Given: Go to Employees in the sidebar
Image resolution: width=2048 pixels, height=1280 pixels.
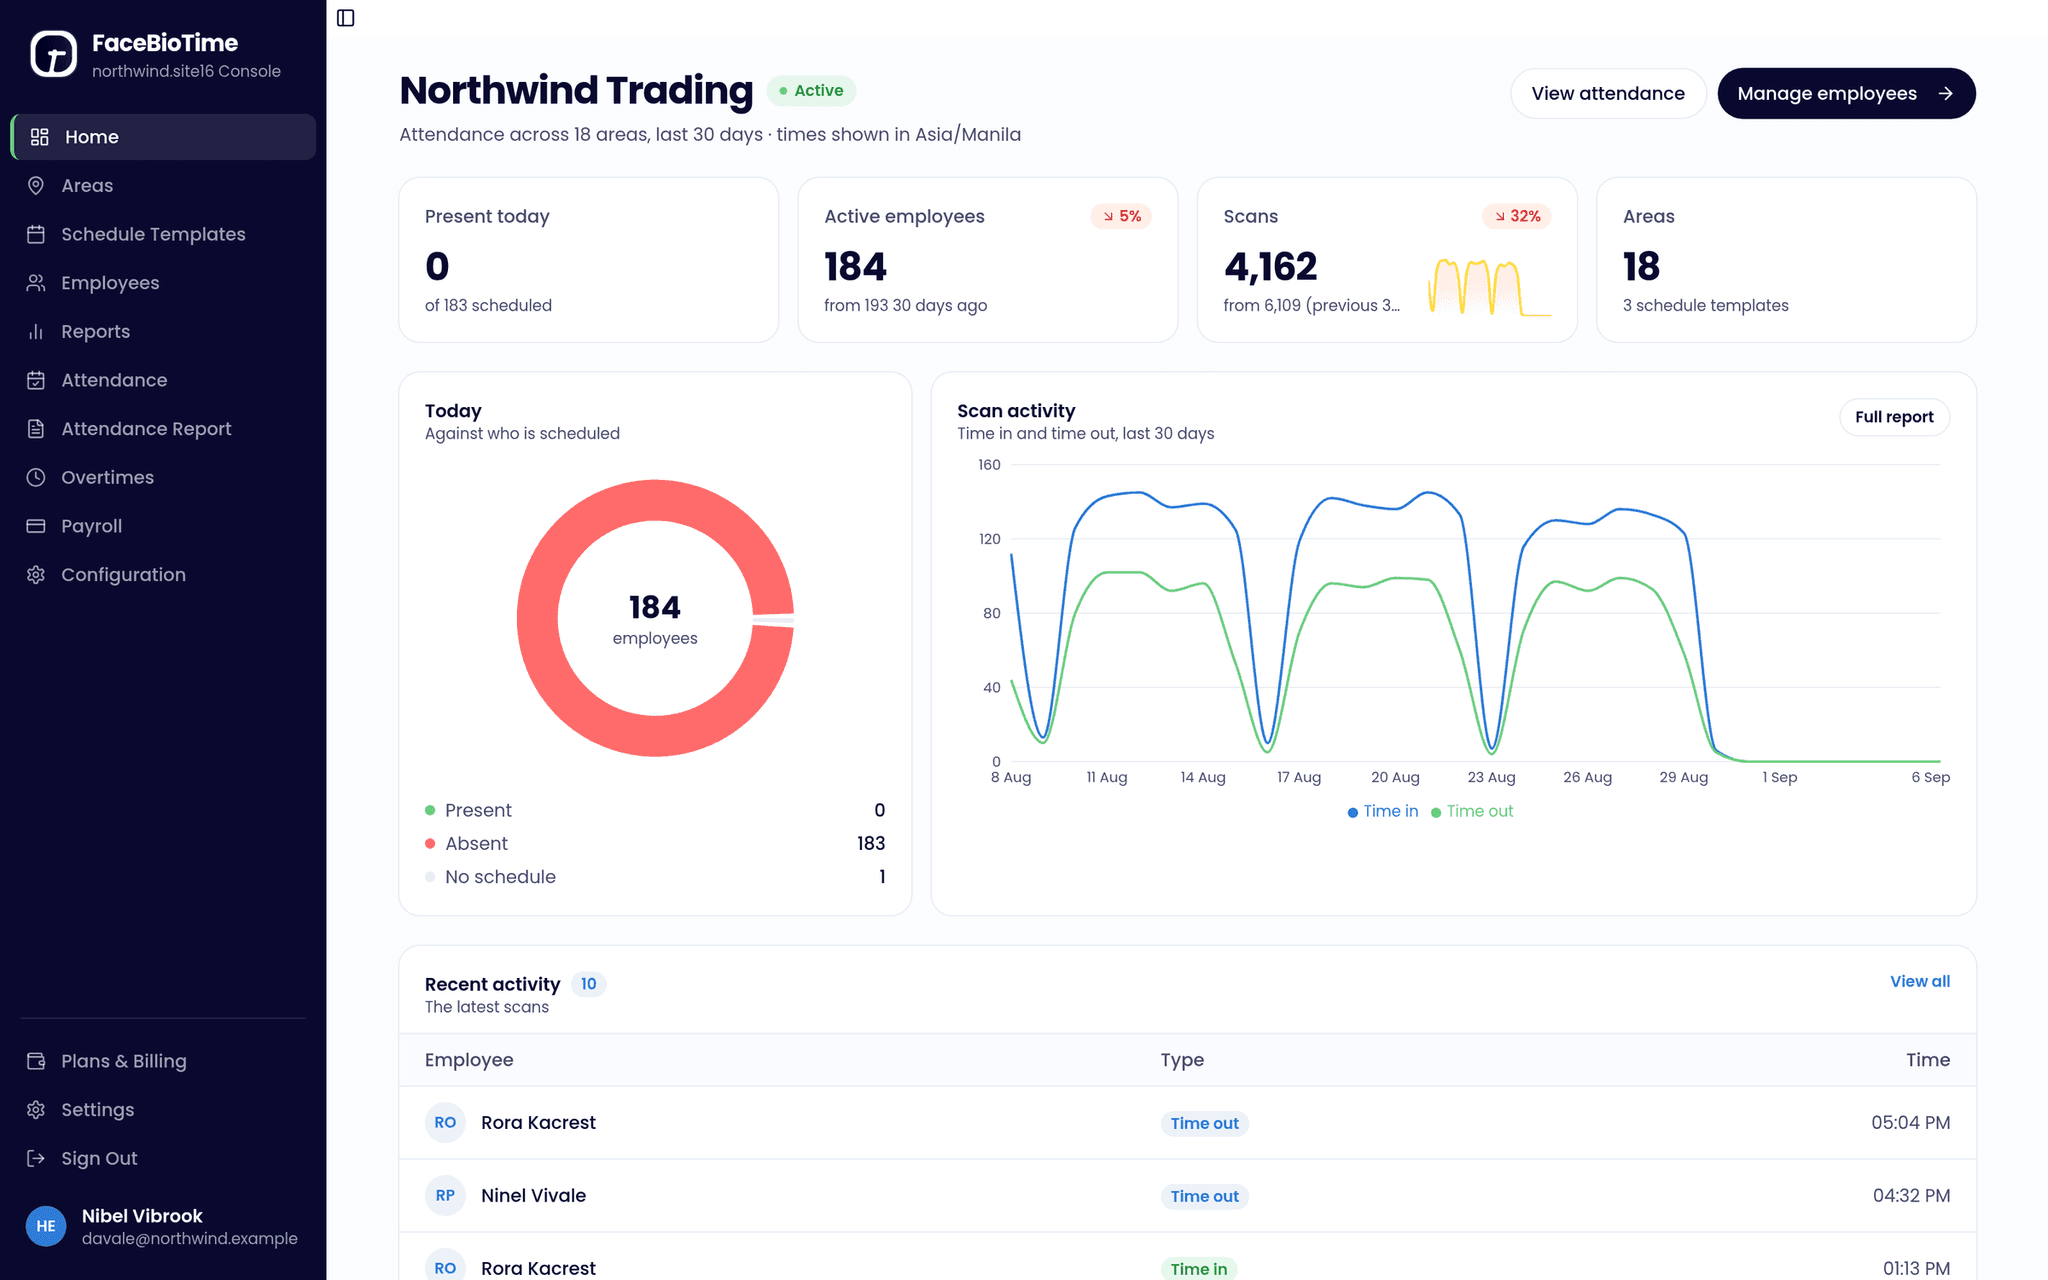Looking at the screenshot, I should [x=164, y=283].
